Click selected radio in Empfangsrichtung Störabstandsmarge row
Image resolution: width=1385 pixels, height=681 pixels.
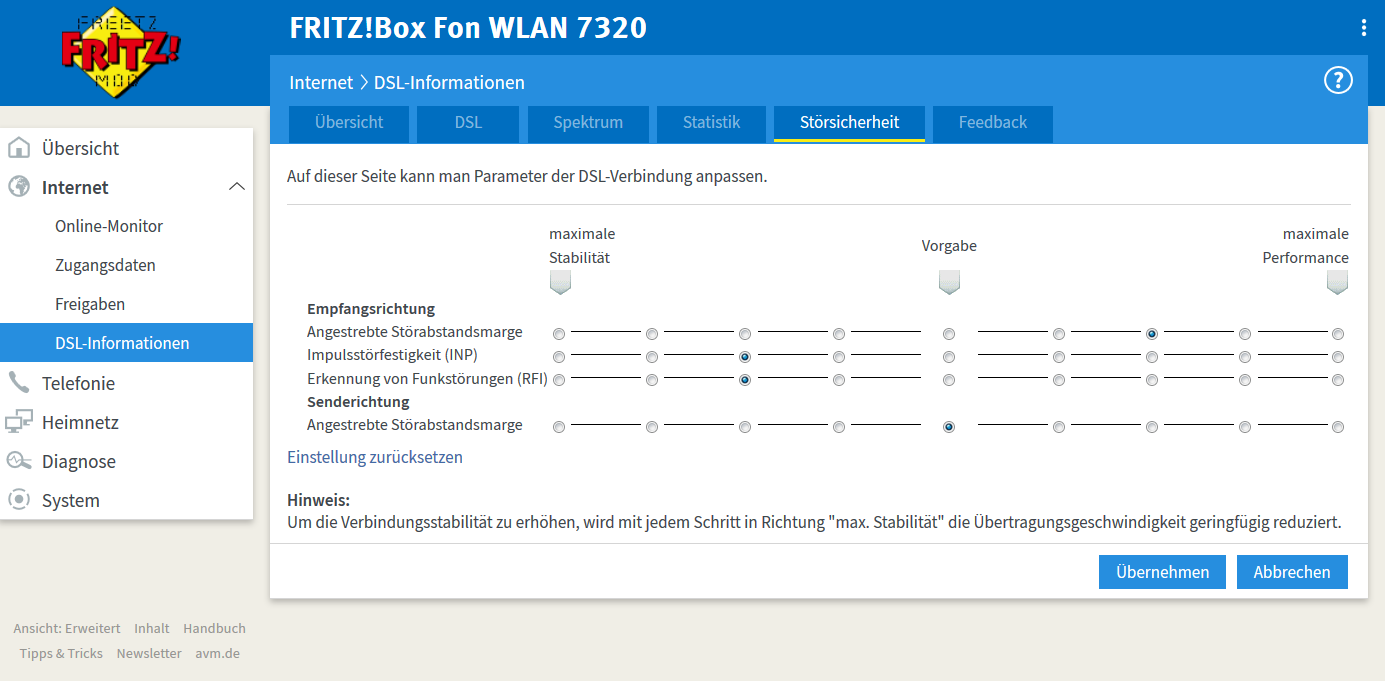tap(1152, 334)
